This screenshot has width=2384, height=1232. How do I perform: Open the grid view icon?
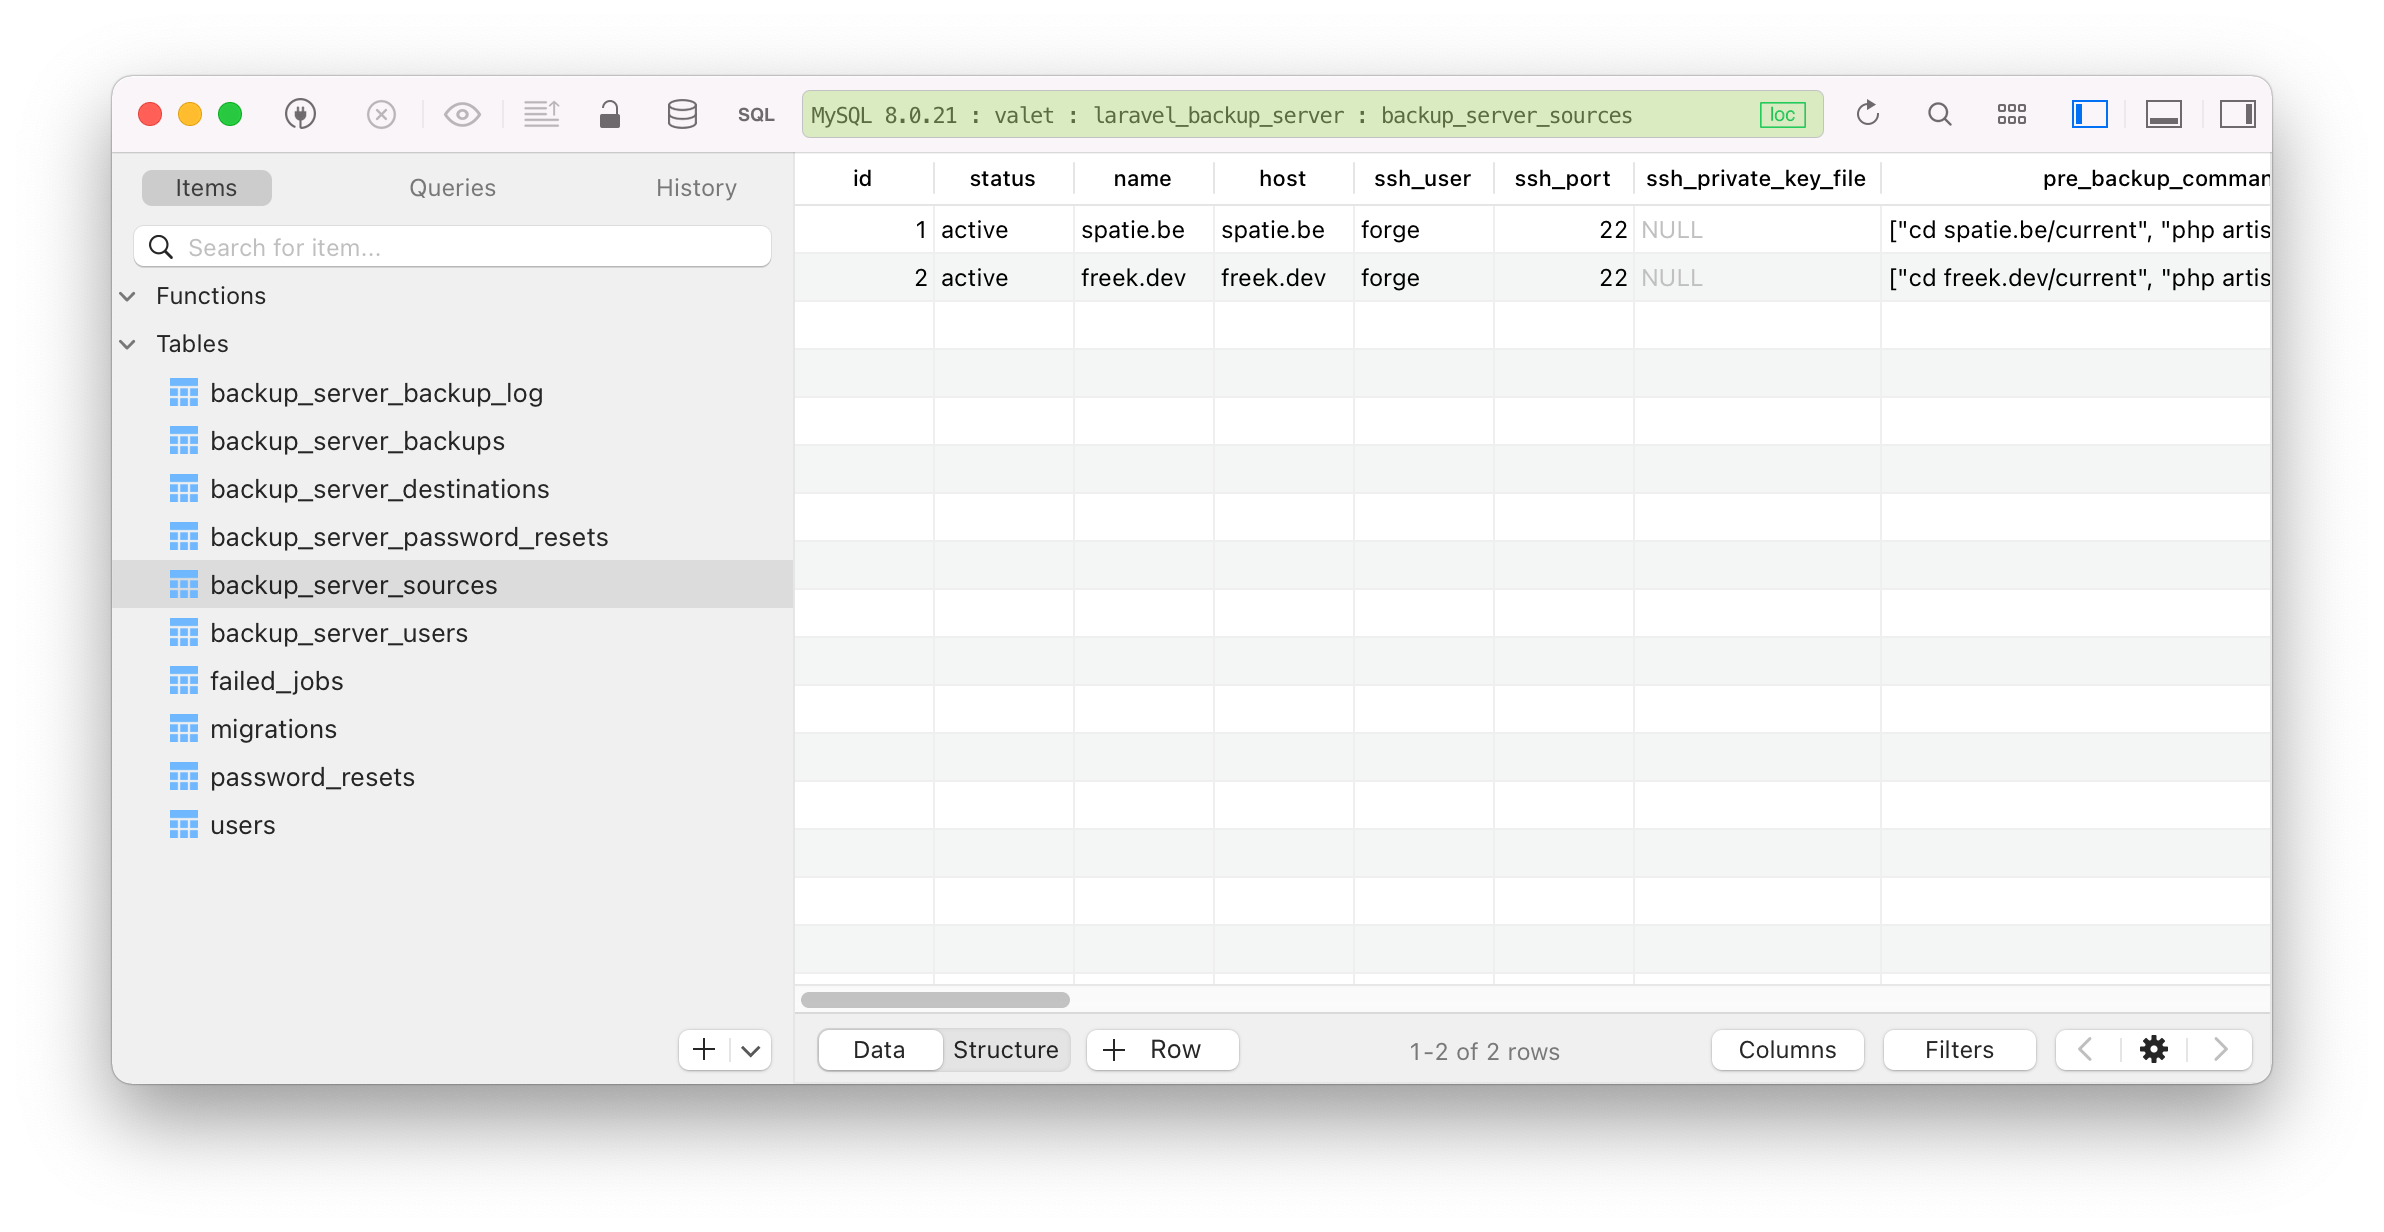2011,114
